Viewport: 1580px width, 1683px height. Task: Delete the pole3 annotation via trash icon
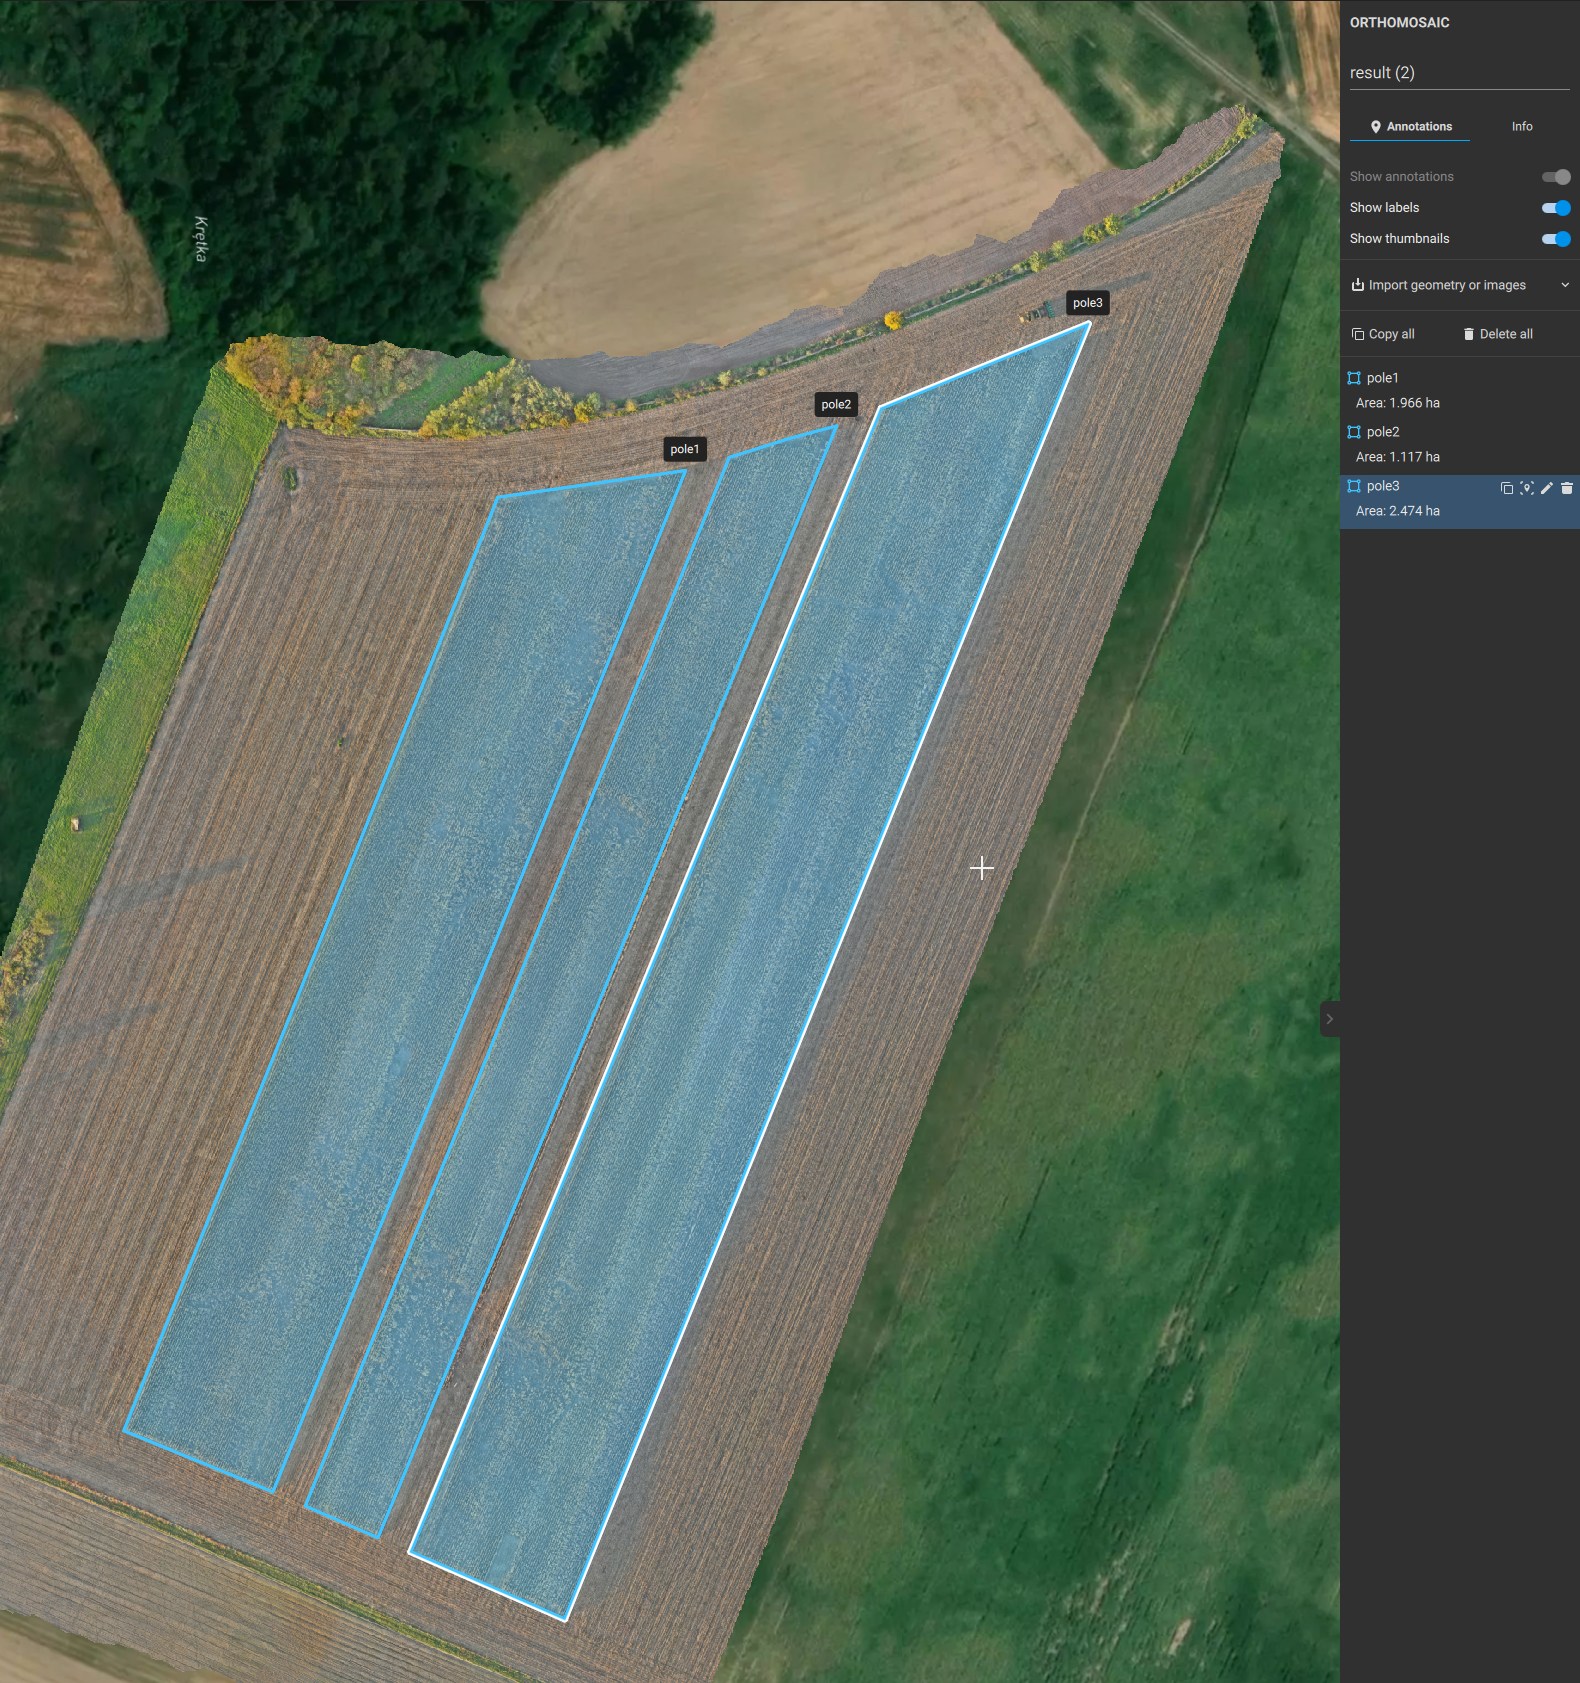pos(1567,488)
